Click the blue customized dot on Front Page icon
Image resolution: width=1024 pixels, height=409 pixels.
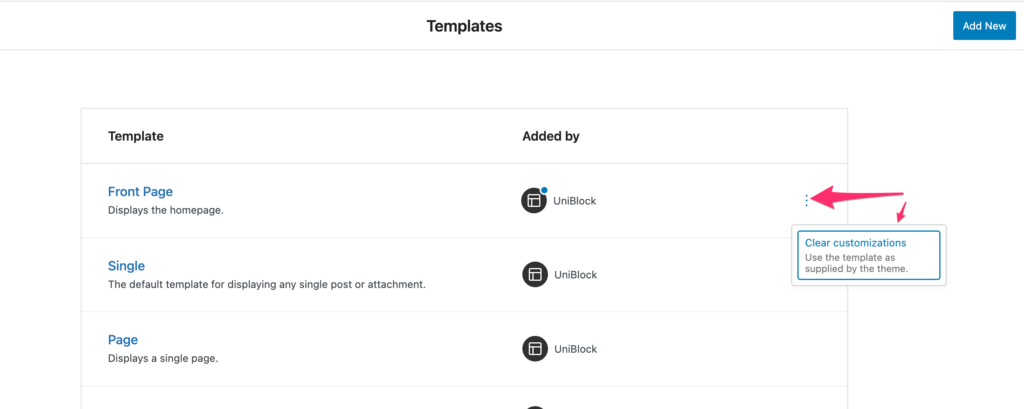[544, 189]
